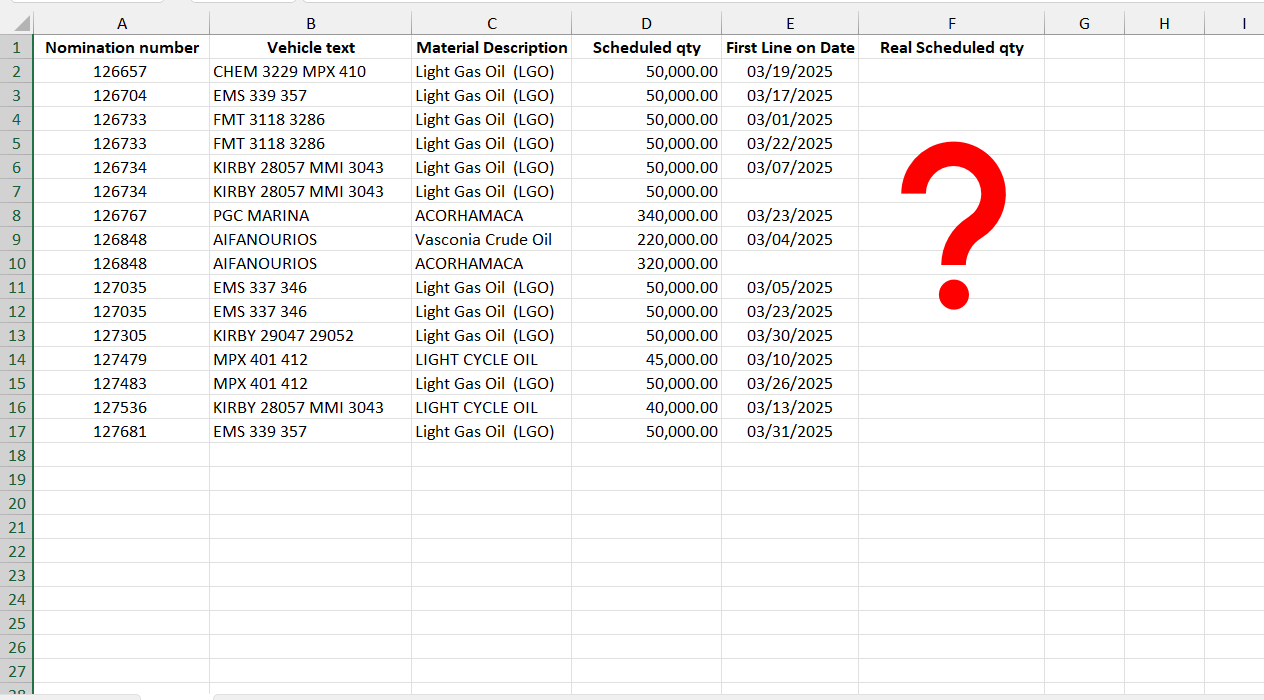
Task: Select column B header
Action: click(x=311, y=23)
